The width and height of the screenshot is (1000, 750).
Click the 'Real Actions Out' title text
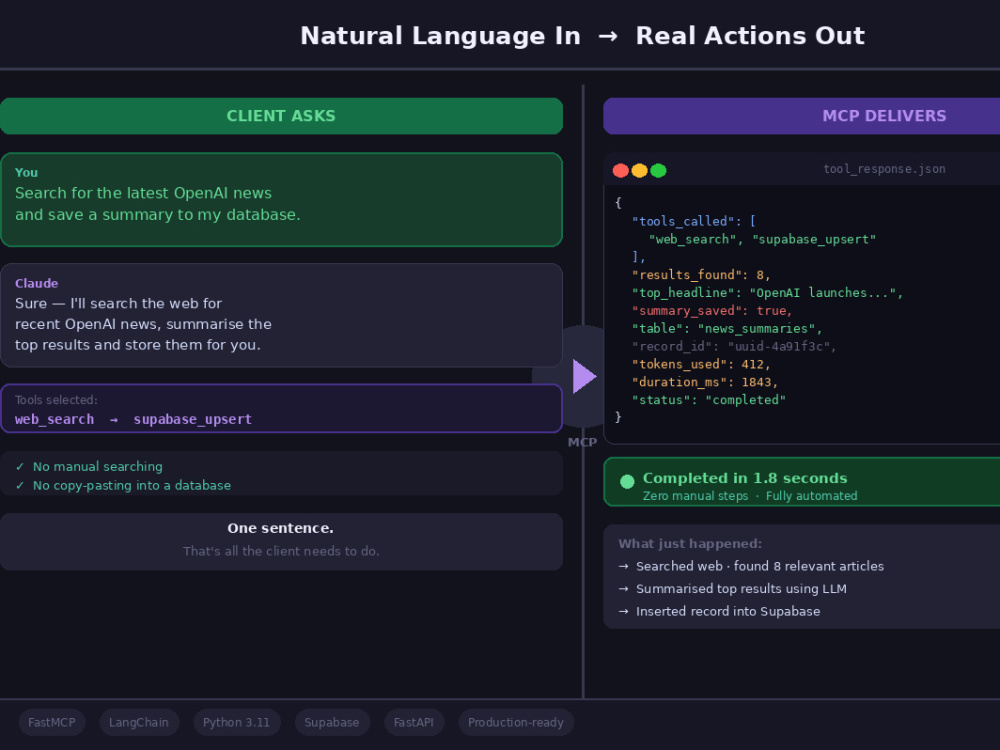(x=750, y=36)
